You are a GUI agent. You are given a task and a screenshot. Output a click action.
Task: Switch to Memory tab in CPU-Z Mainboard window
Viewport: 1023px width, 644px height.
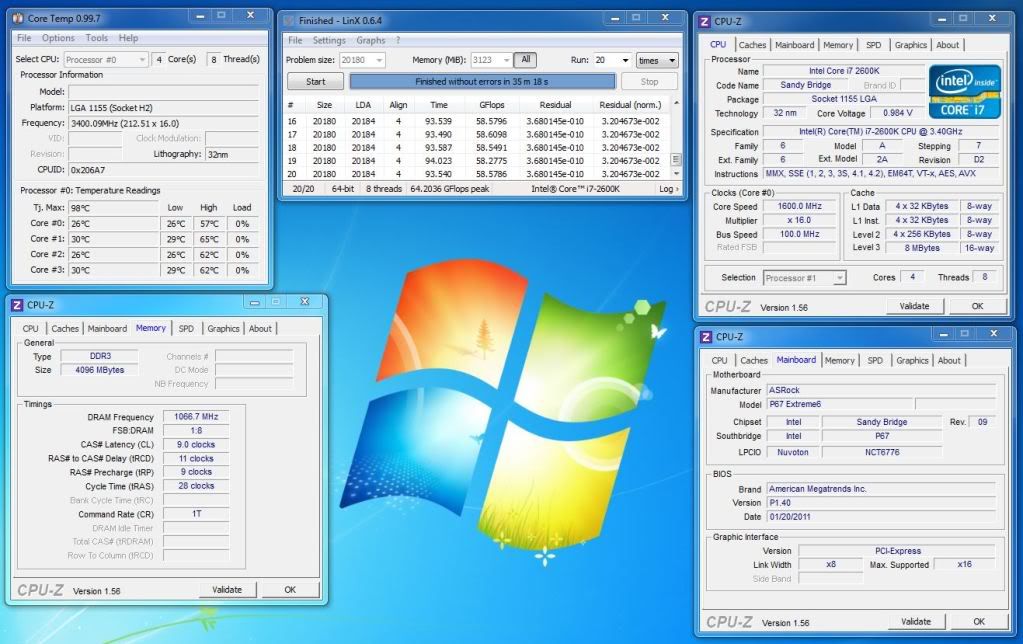[x=840, y=360]
